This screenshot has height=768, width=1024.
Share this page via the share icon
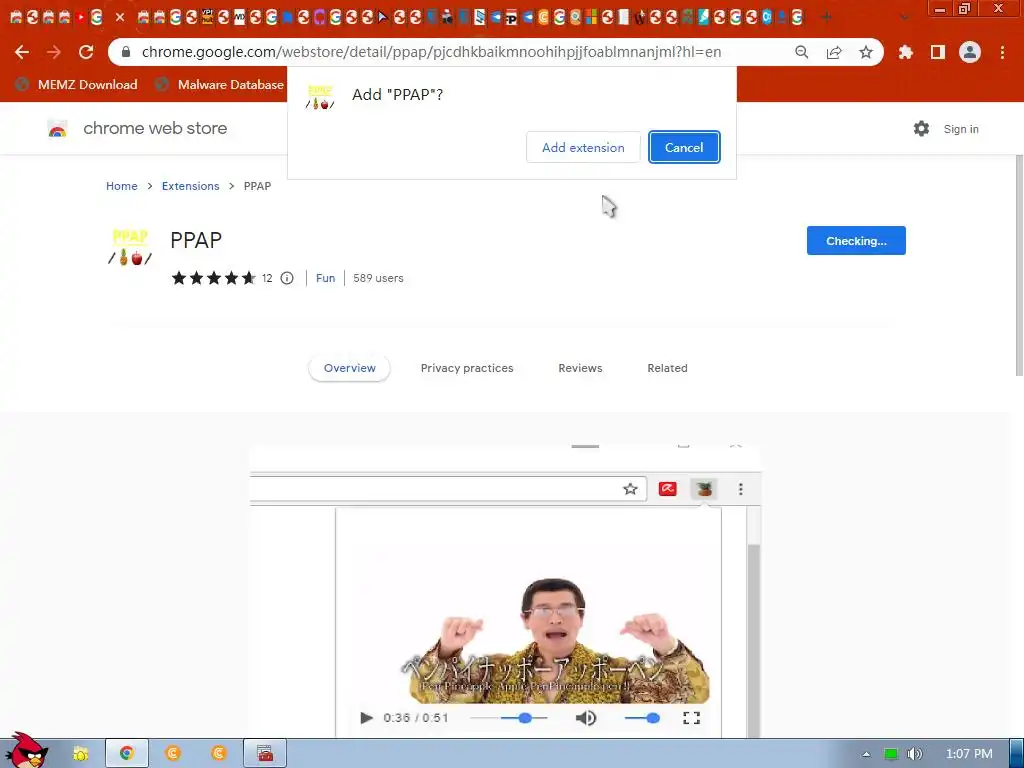[x=833, y=52]
